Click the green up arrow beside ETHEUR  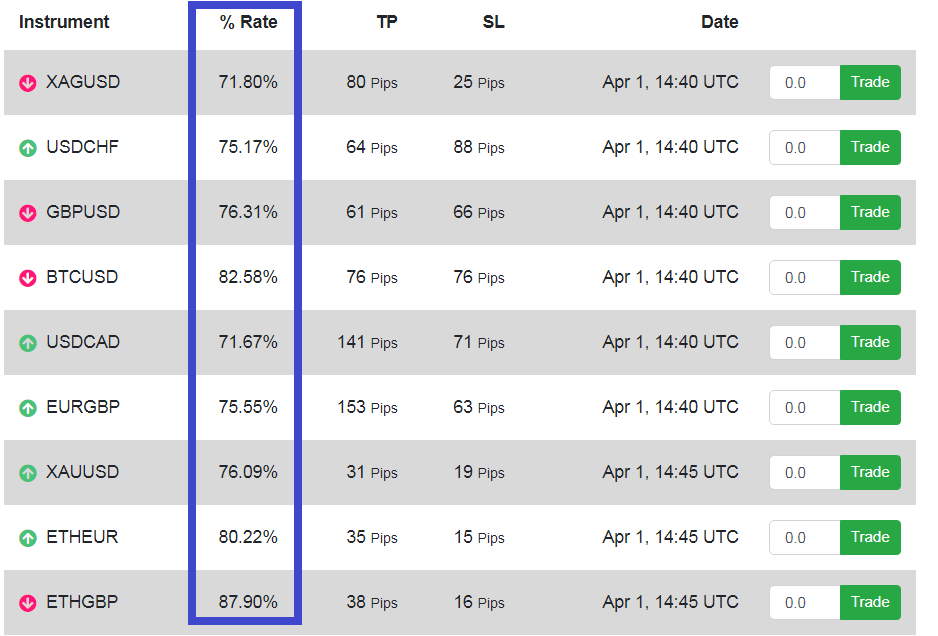[28, 538]
